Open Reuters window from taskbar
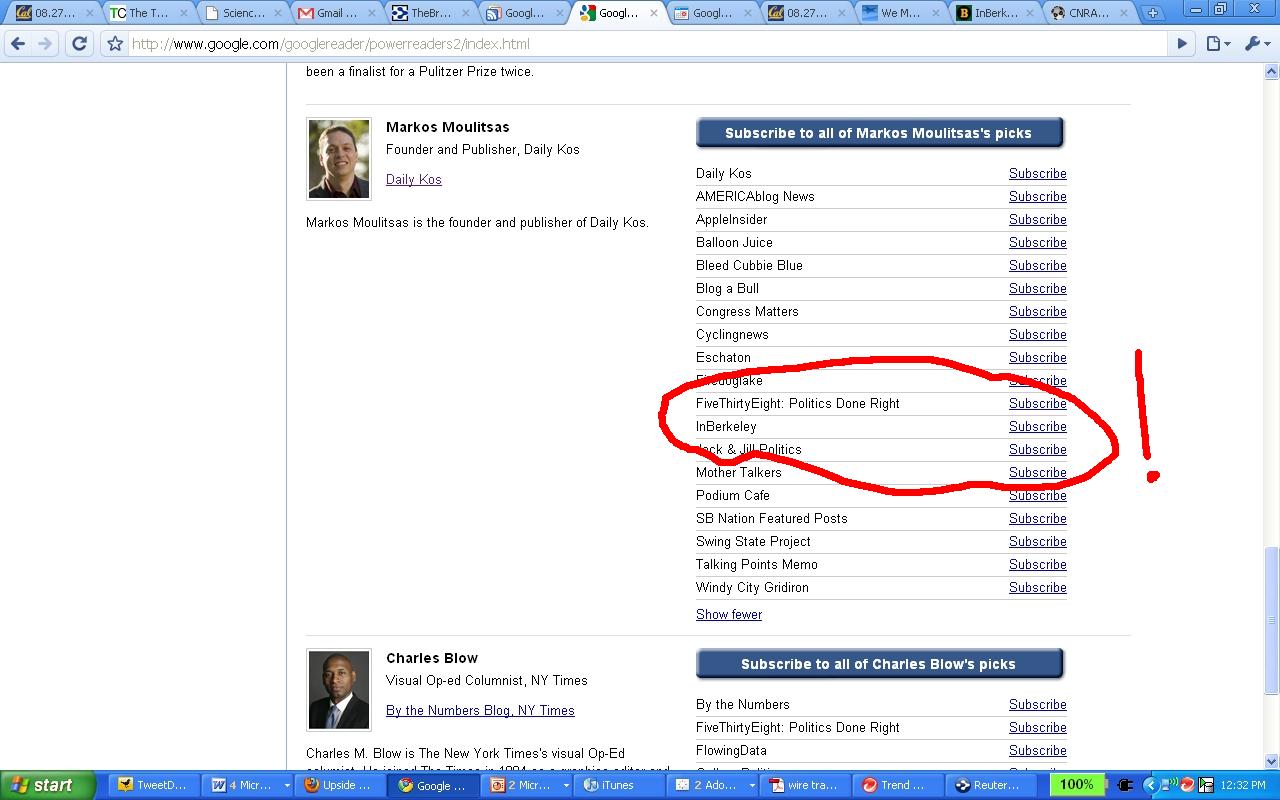Image resolution: width=1280 pixels, height=800 pixels. click(x=992, y=785)
